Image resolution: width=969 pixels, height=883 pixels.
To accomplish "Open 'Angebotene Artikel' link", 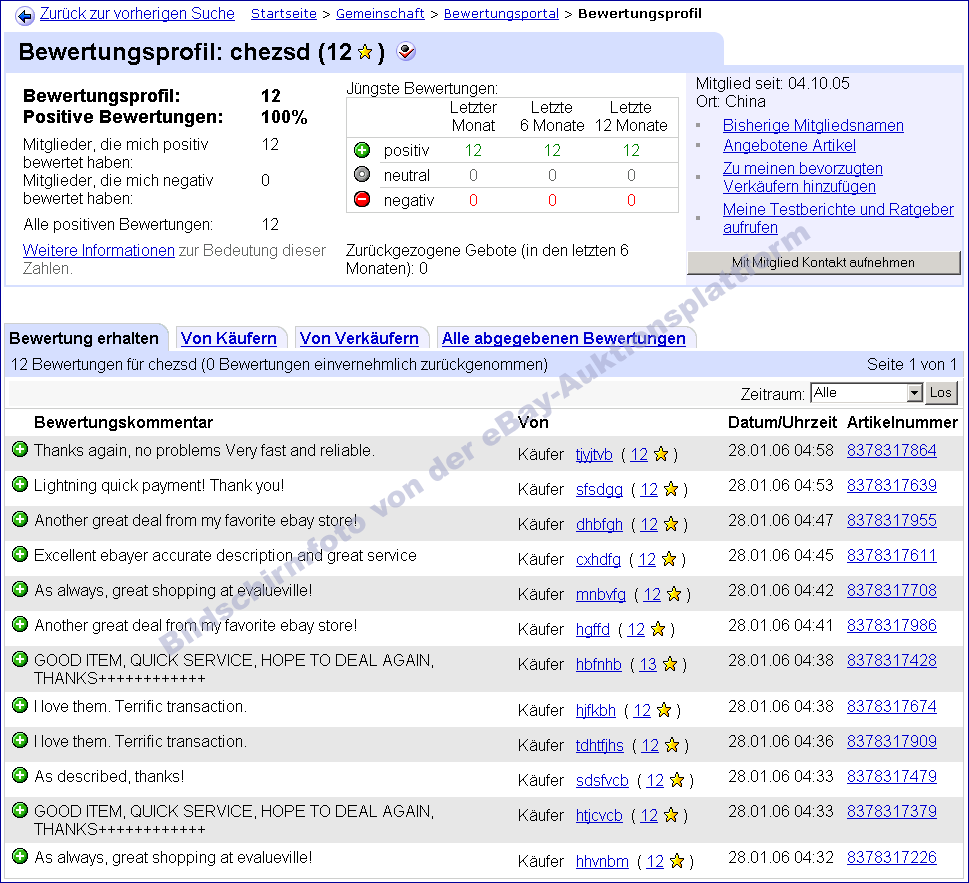I will click(x=789, y=146).
